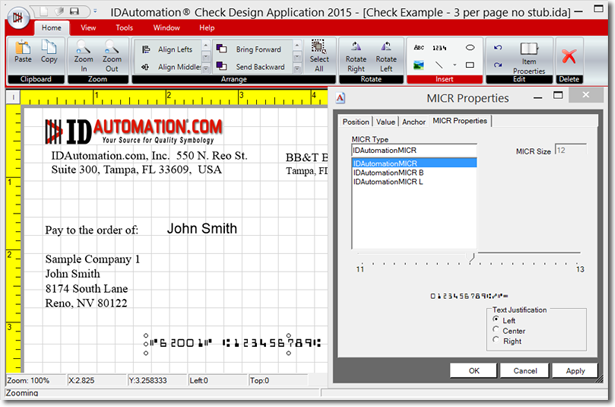615x407 pixels.
Task: Select IDAutomationMICR L in the list
Action: (414, 182)
